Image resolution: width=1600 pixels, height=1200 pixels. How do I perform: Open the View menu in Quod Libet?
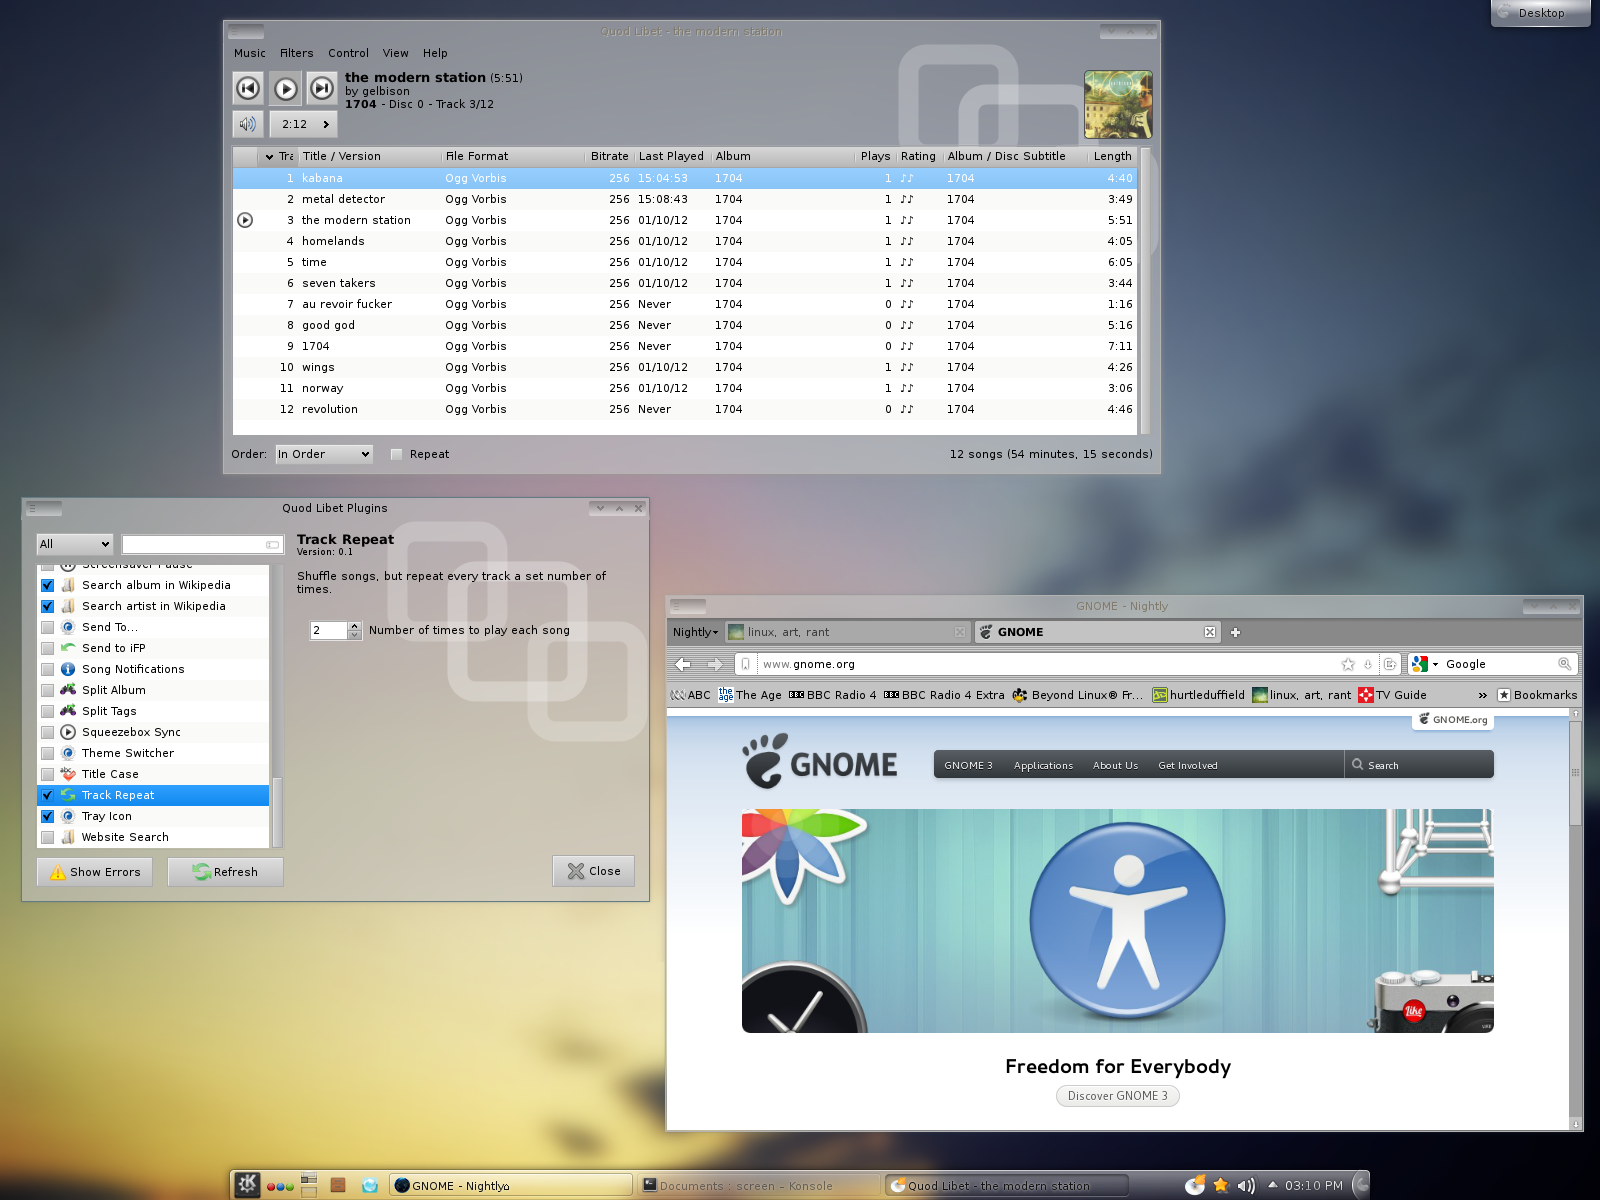395,53
